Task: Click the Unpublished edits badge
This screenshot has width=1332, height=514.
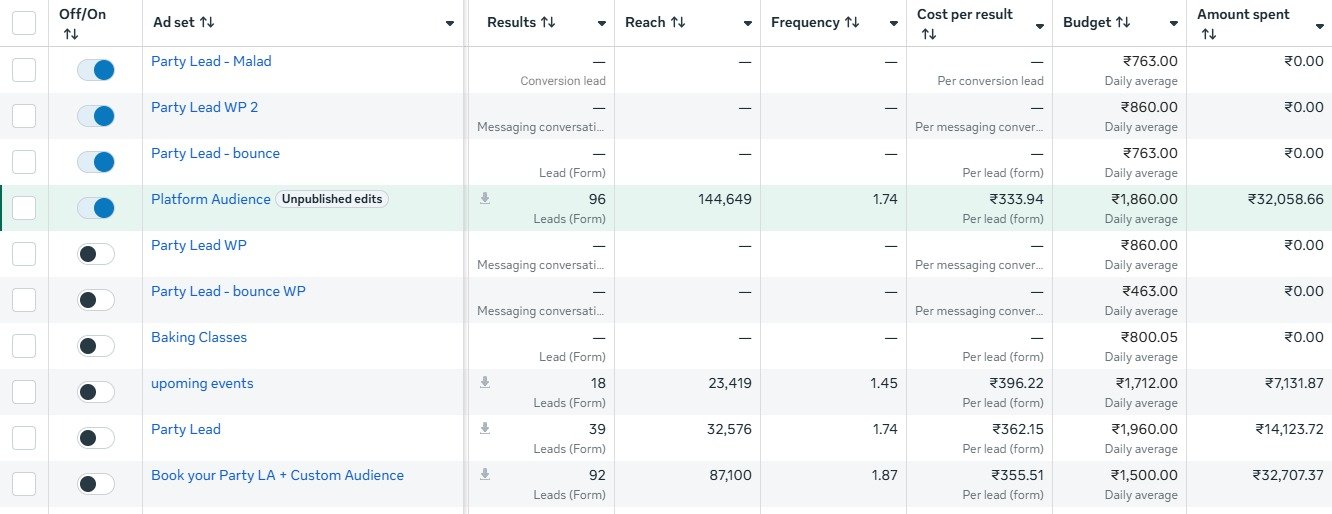Action: (332, 199)
